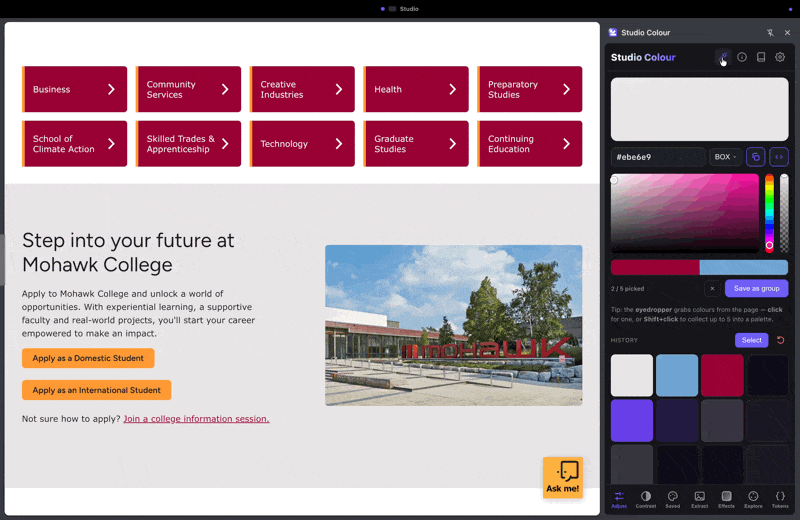The width and height of the screenshot is (800, 520).
Task: Open the Ask me! chat widget
Action: (563, 478)
